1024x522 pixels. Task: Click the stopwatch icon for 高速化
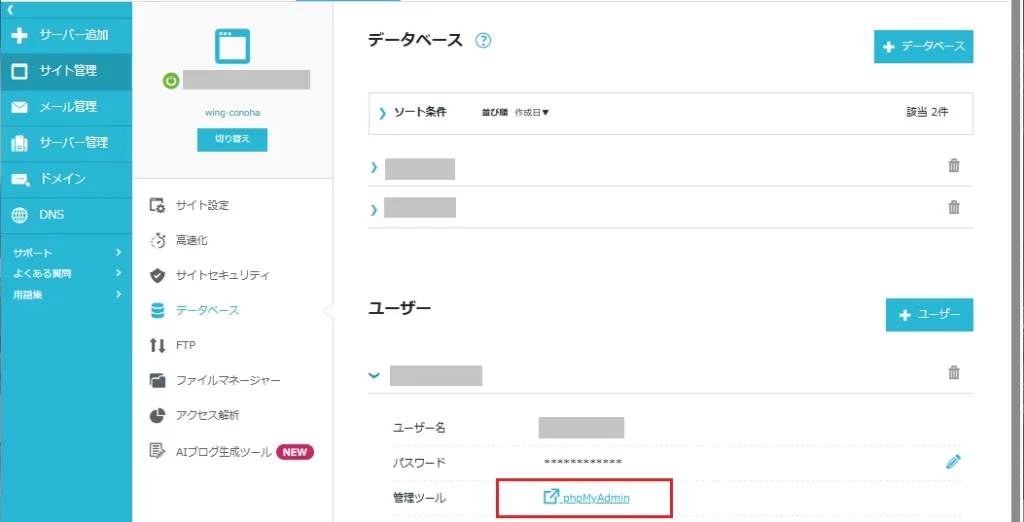157,240
